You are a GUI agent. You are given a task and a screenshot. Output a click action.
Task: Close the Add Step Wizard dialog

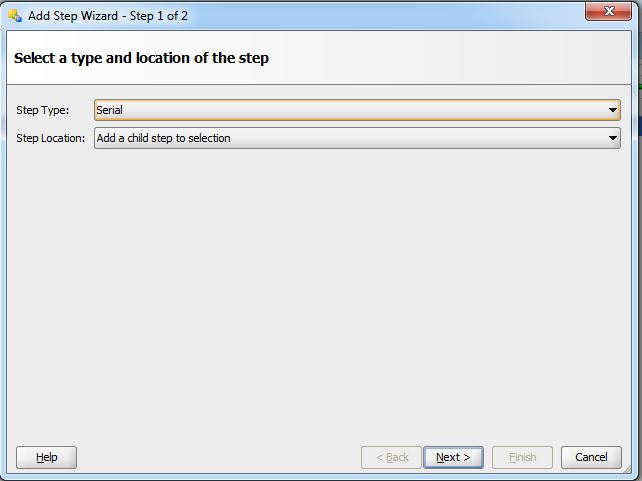coord(608,11)
